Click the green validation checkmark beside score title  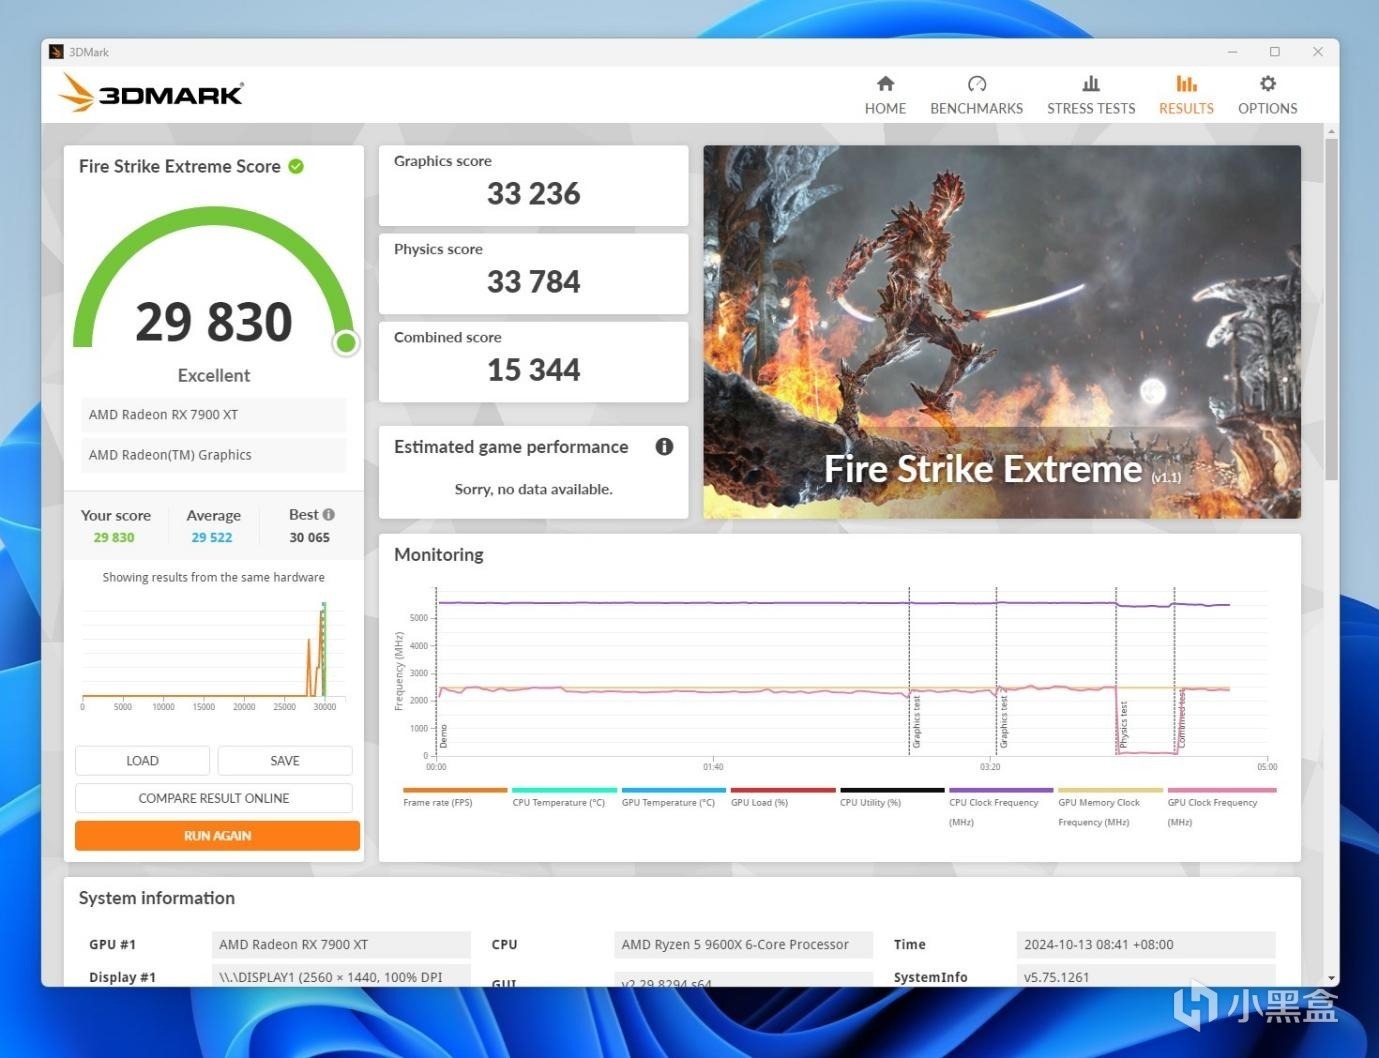pos(296,166)
